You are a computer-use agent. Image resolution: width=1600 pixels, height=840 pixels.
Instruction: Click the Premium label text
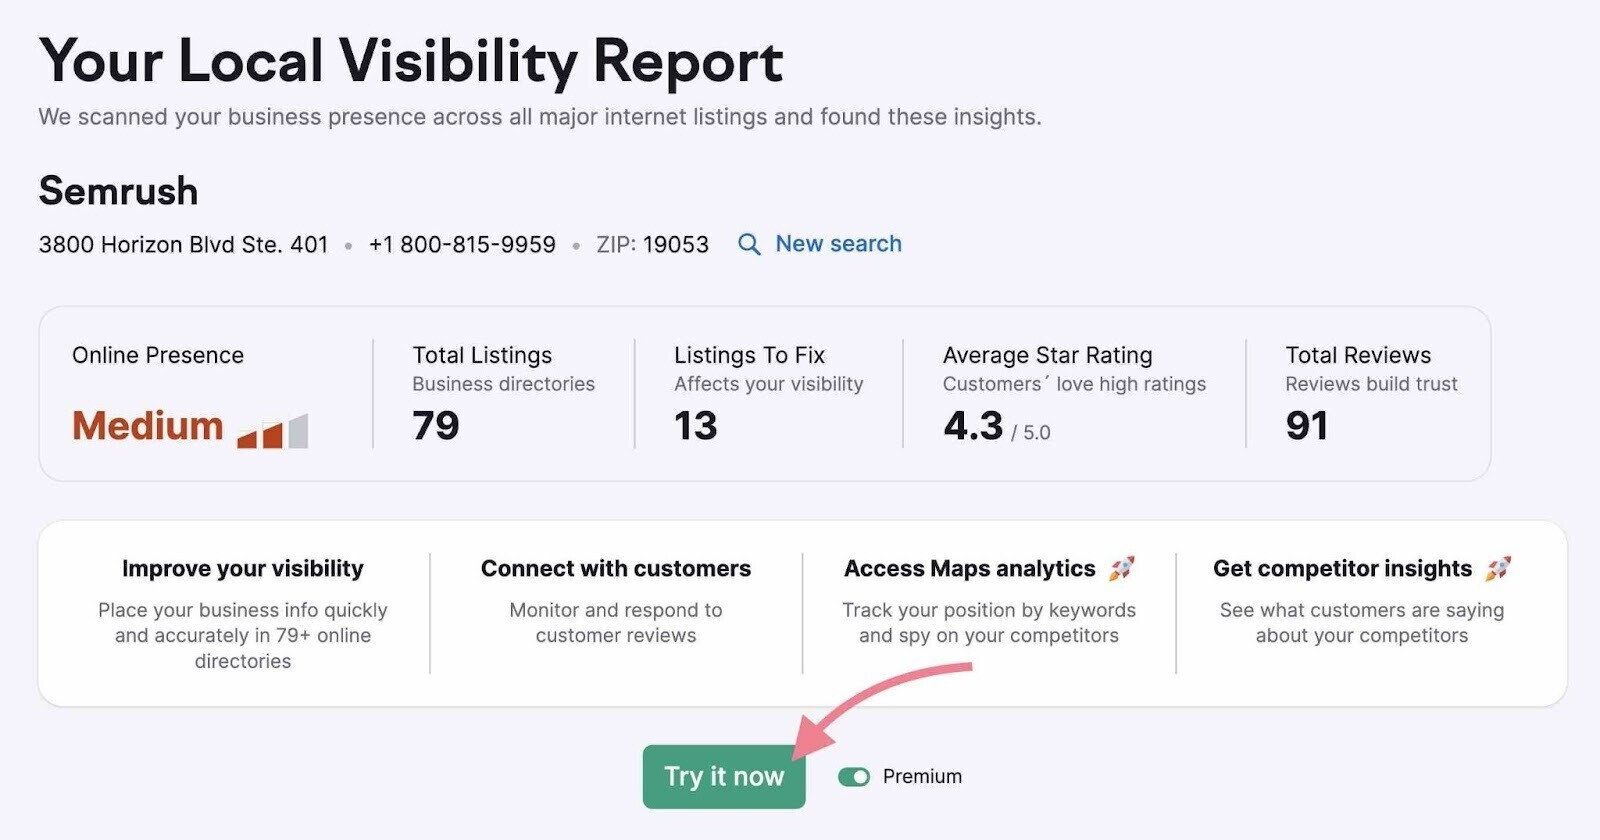click(922, 777)
